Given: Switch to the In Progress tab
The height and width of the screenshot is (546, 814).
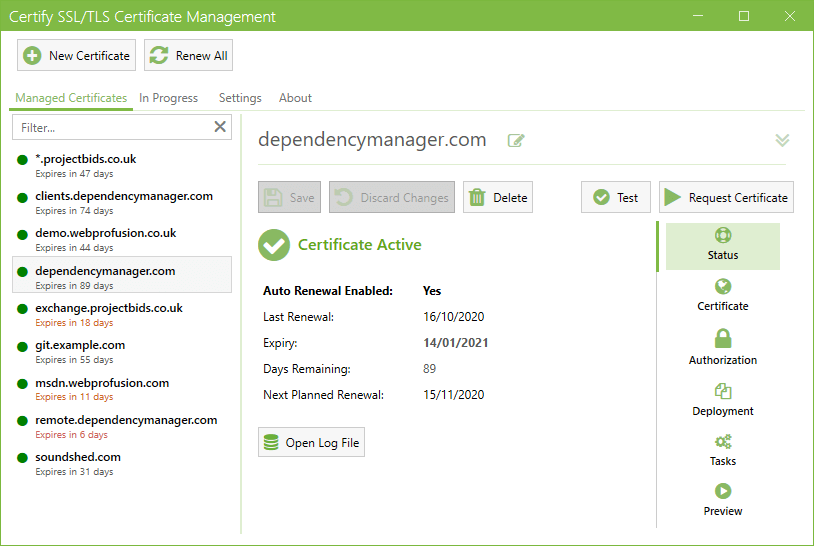Looking at the screenshot, I should (168, 98).
